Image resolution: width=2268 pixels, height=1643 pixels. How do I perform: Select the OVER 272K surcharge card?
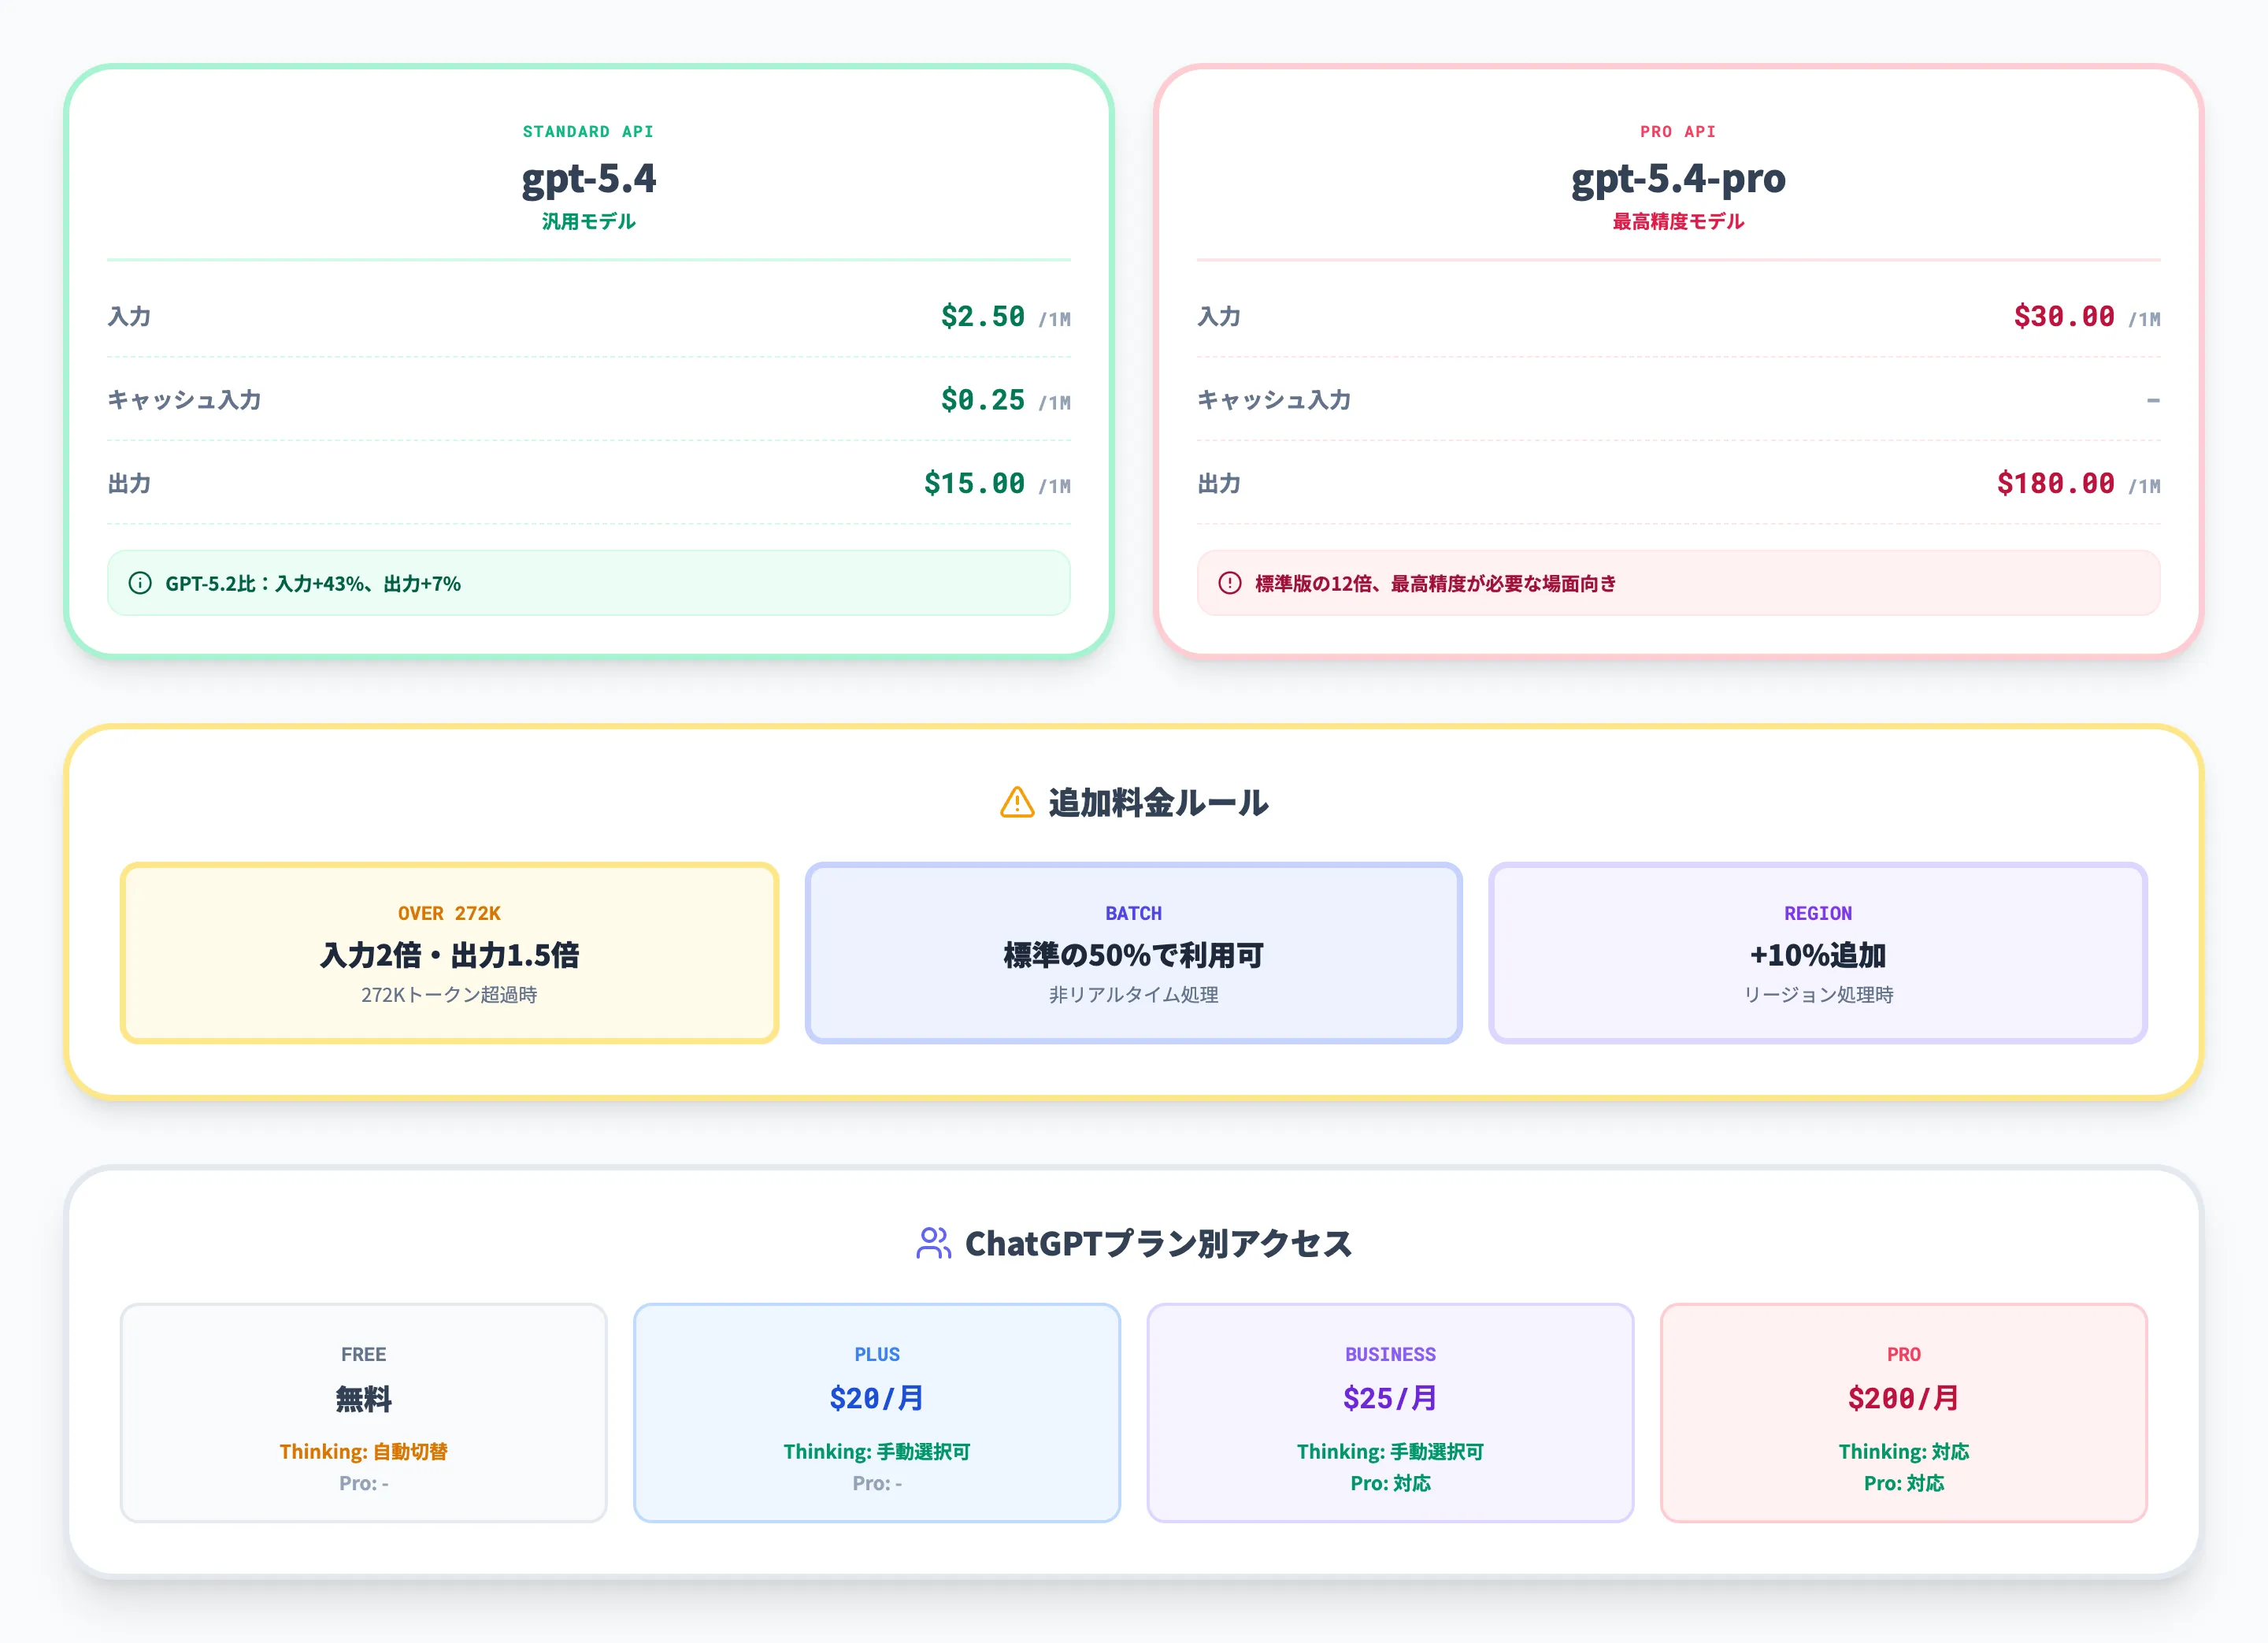[x=449, y=951]
